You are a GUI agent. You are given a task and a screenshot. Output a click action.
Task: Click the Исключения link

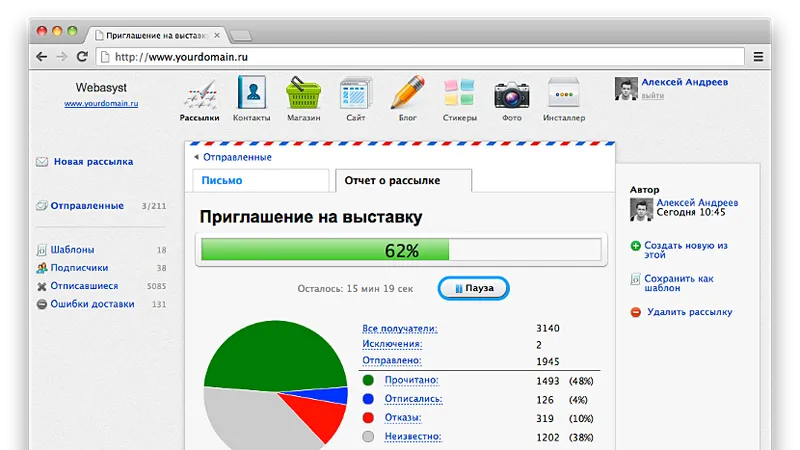pos(392,344)
